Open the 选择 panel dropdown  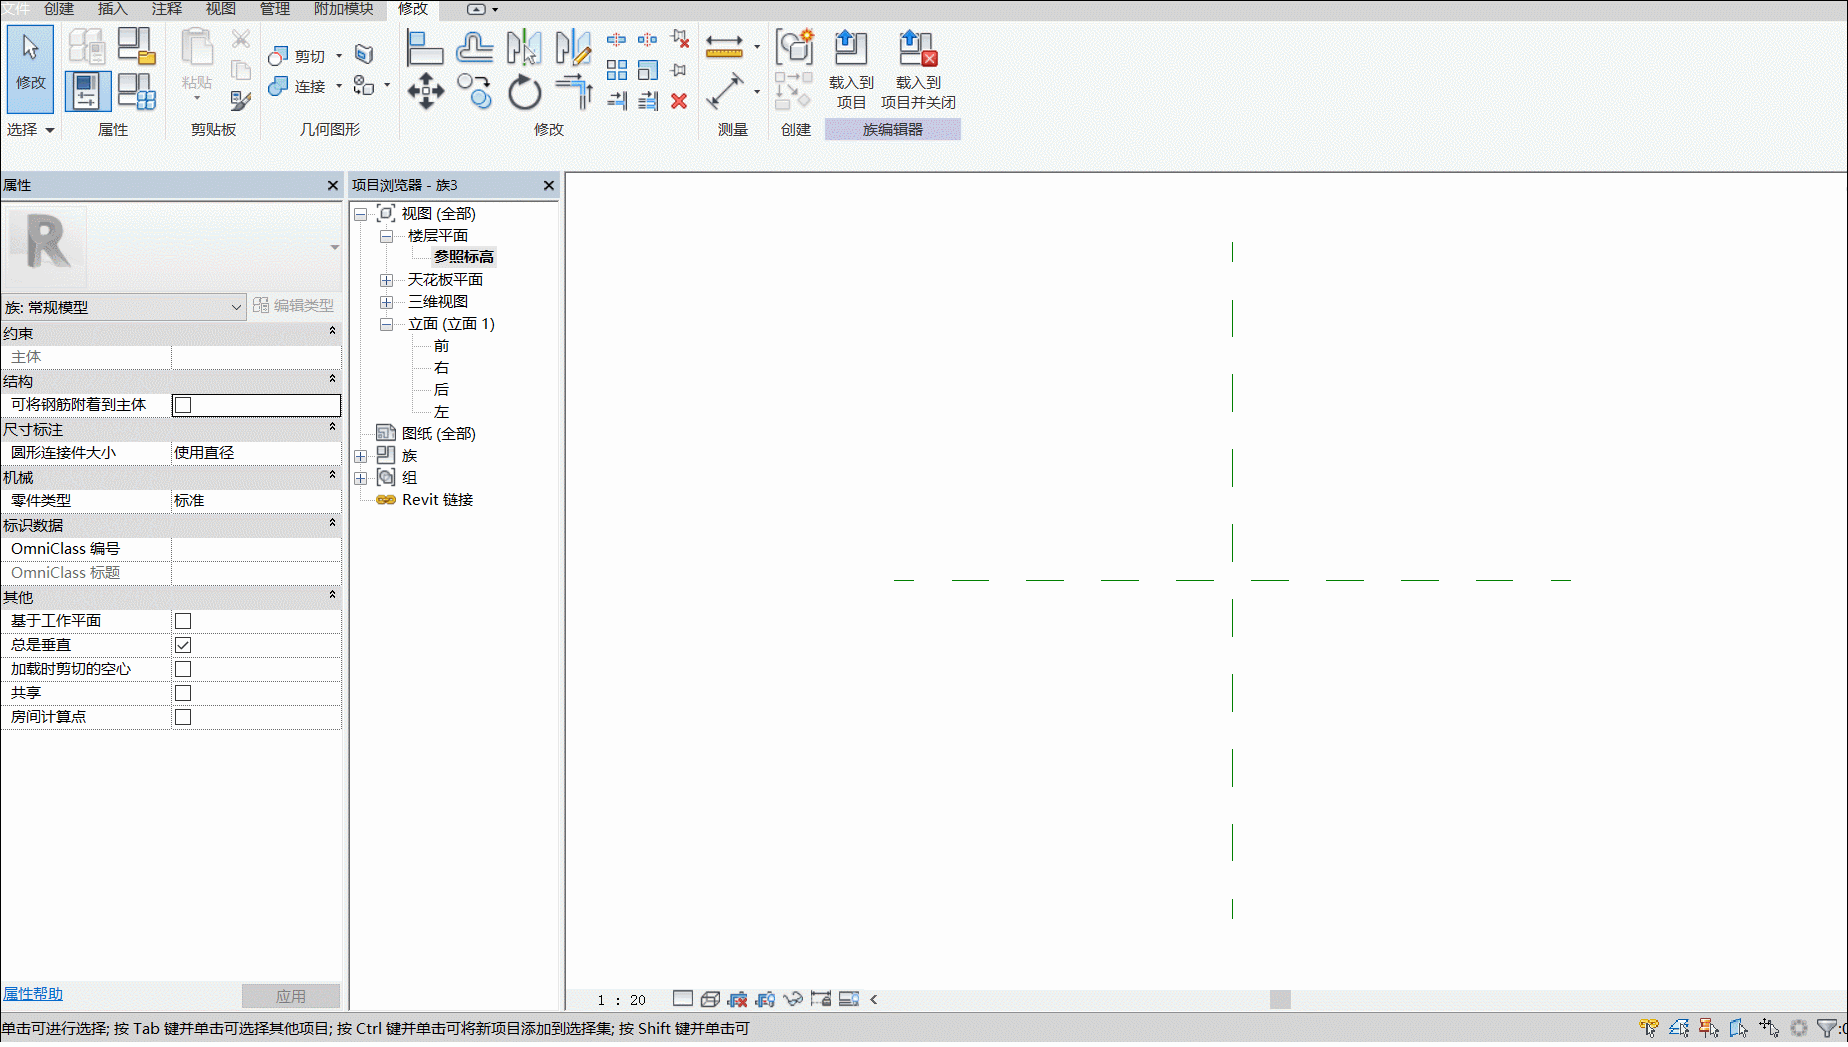coord(31,130)
